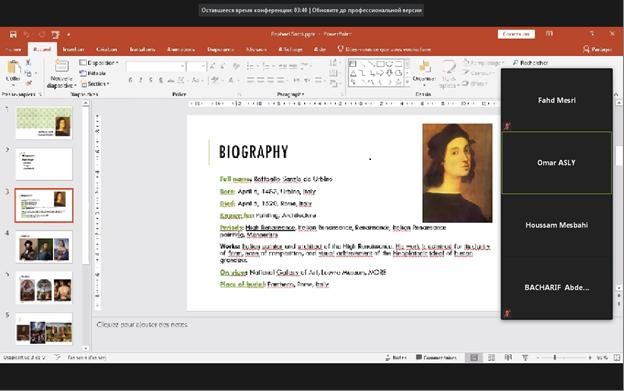Click Commentaires in status bar
The width and height of the screenshot is (624, 391).
click(x=436, y=358)
